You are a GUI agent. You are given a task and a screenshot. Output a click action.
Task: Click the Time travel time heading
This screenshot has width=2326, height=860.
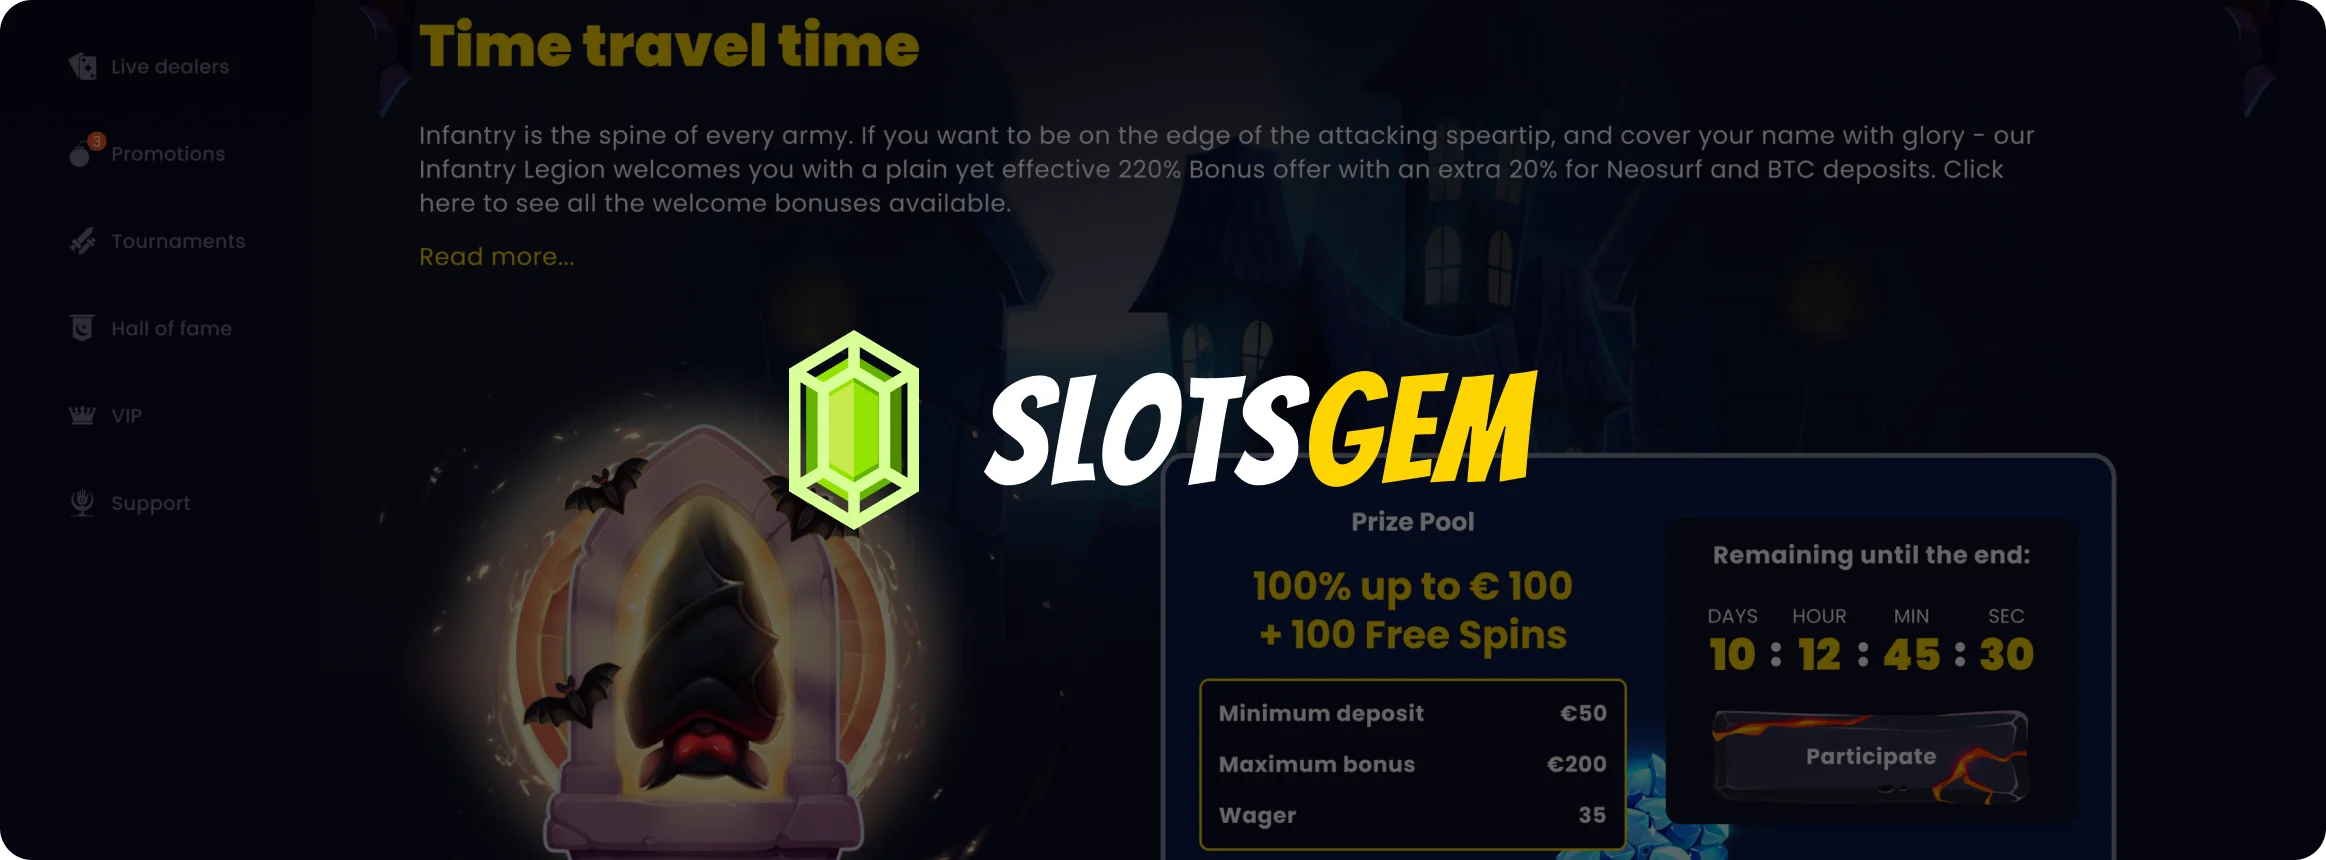click(669, 46)
